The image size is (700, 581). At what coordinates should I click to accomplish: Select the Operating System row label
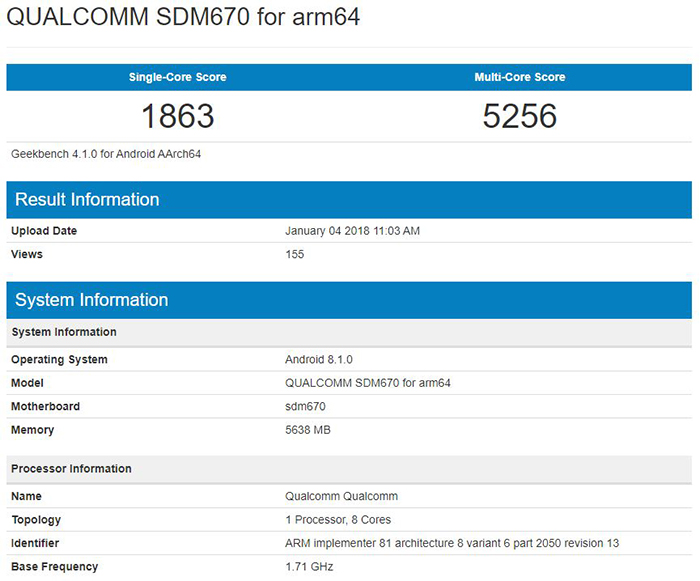point(59,359)
